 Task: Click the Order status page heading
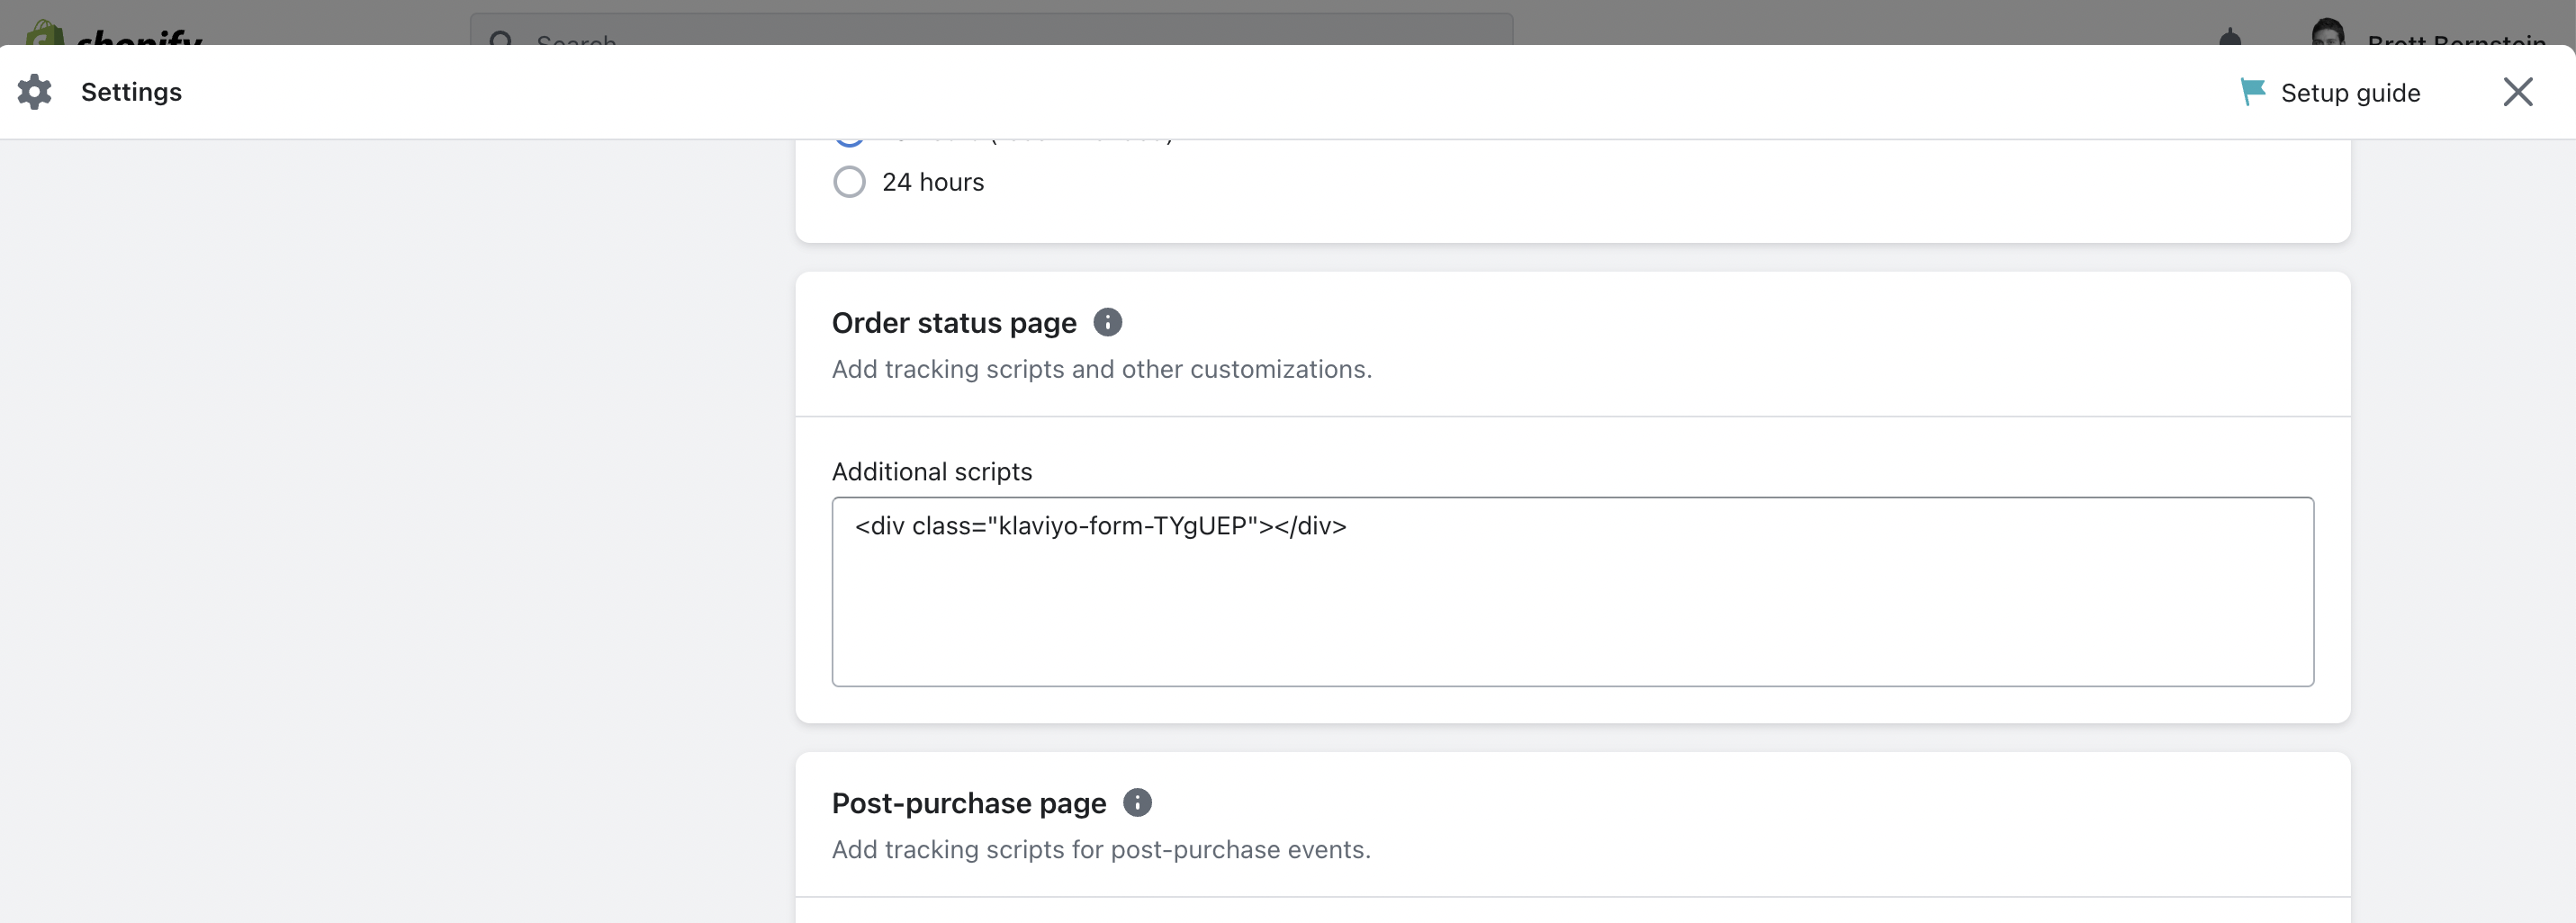[954, 323]
